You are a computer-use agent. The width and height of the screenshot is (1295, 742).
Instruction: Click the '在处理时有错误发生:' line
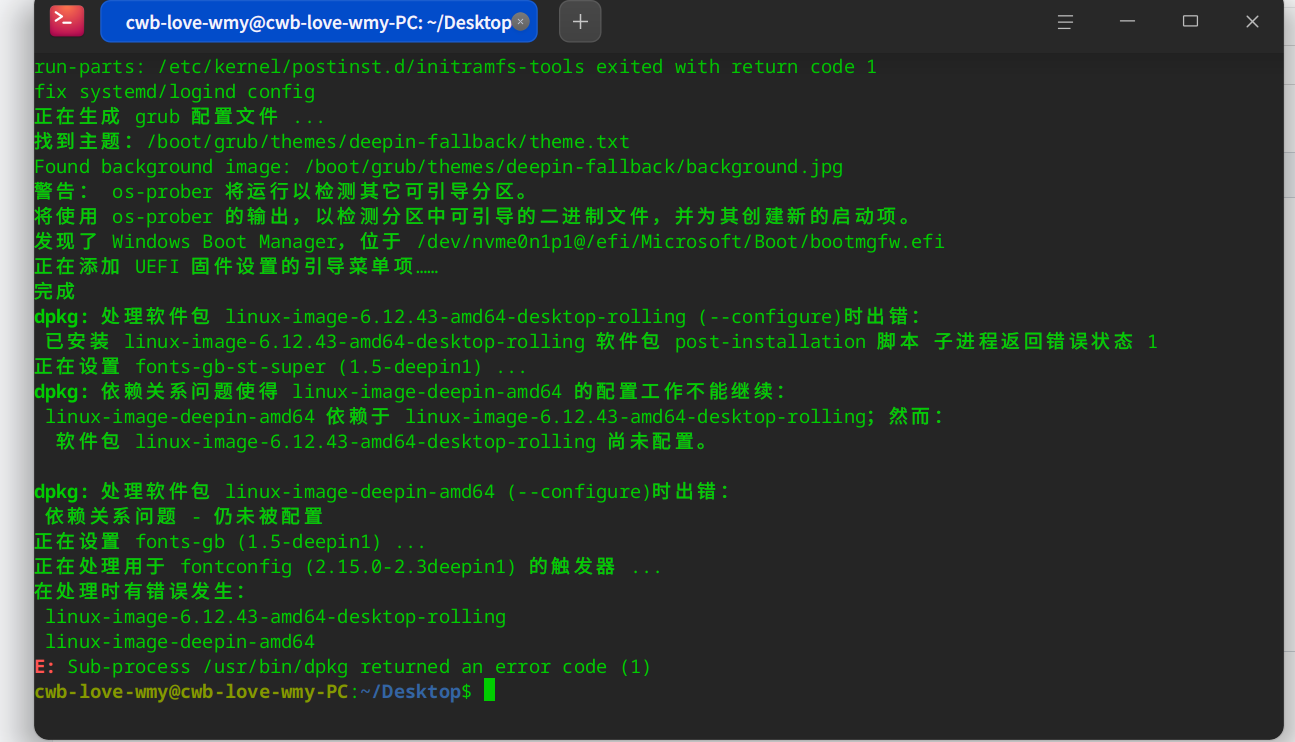tap(140, 592)
